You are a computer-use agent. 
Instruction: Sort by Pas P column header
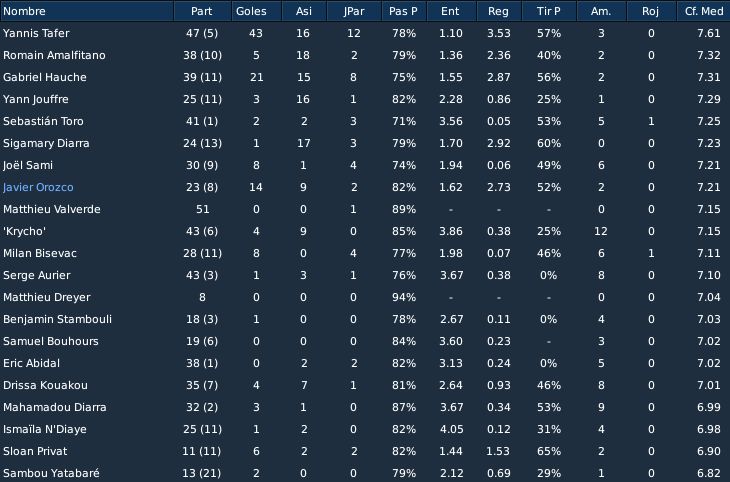[404, 11]
